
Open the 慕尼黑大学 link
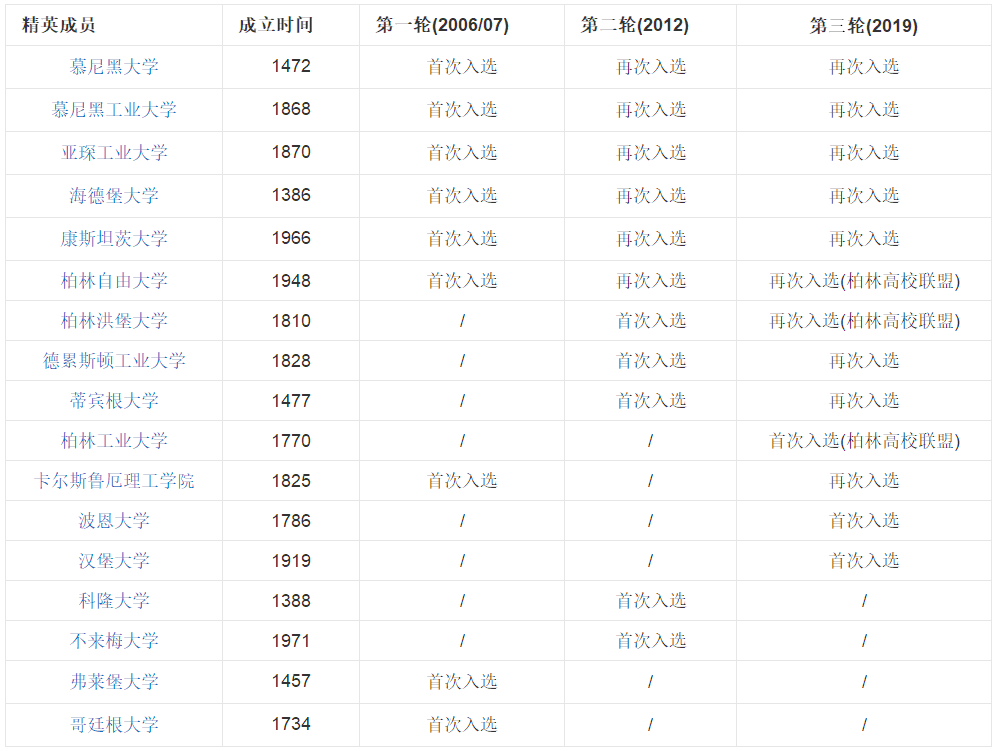pyautogui.click(x=114, y=67)
